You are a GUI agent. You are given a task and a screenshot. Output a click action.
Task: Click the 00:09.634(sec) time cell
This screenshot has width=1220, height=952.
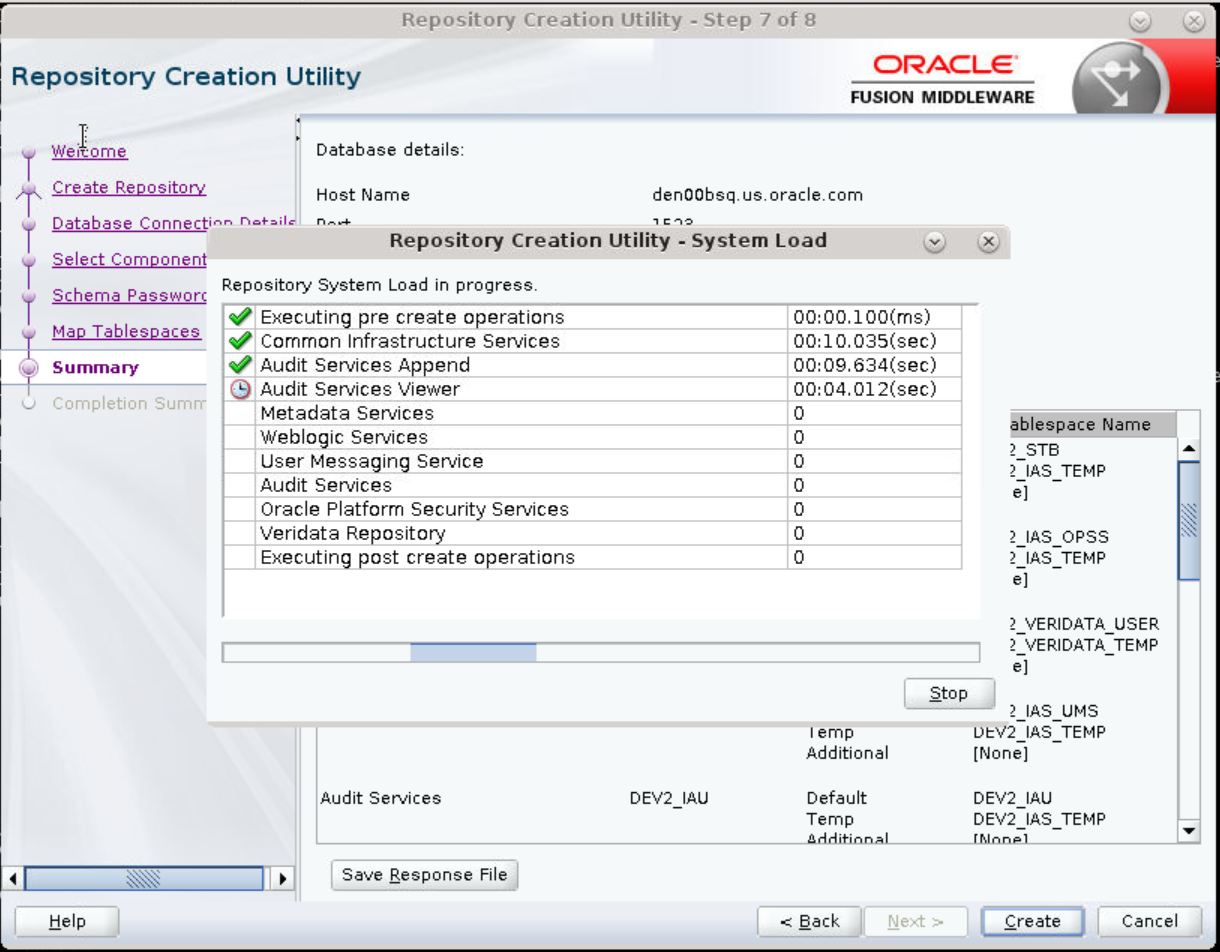[874, 365]
